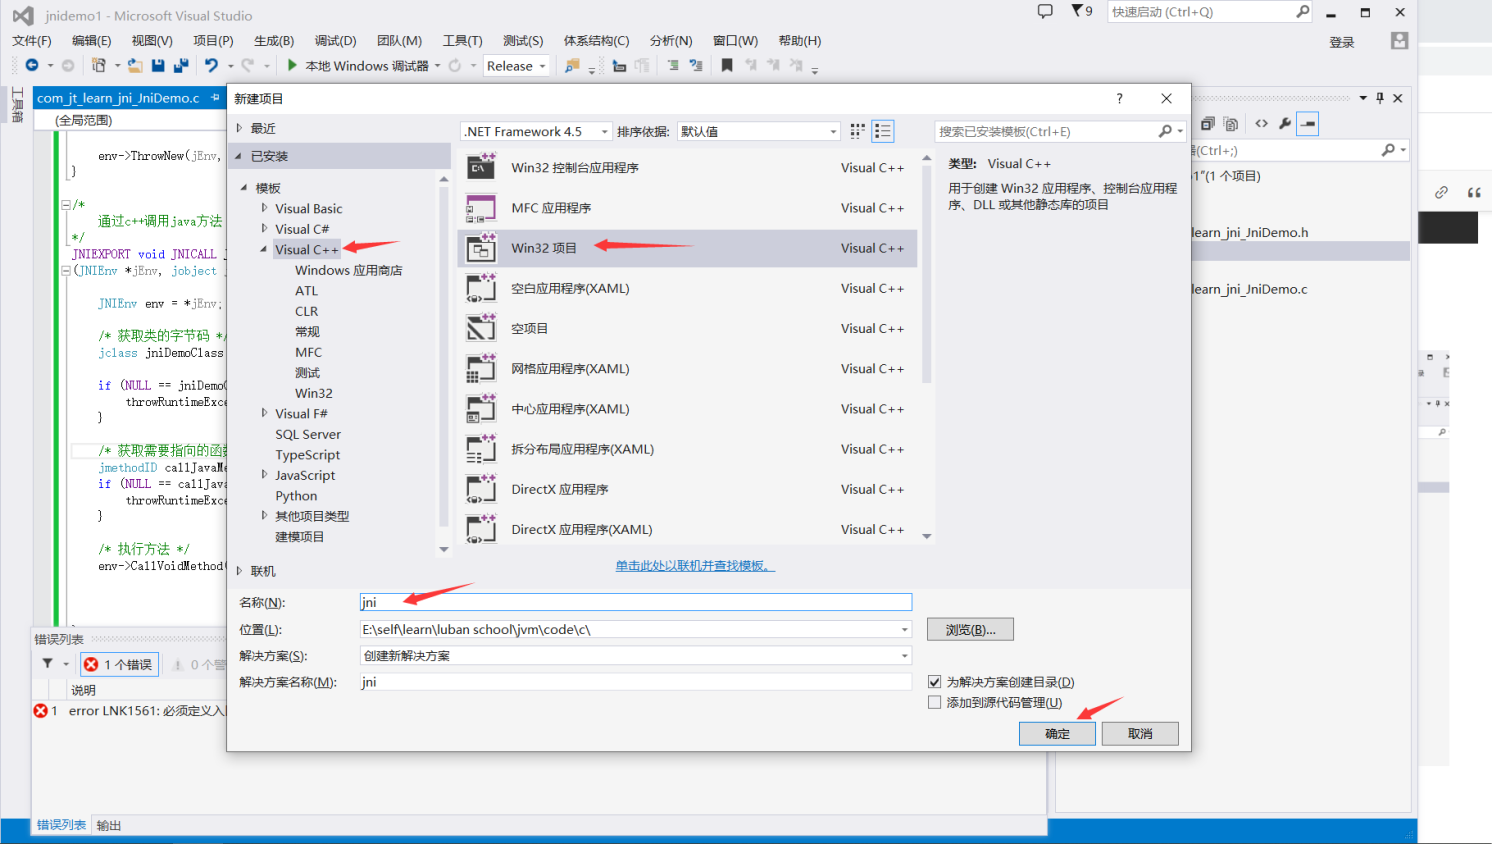The image size is (1492, 844).
Task: Click the green Start Debugging play icon
Action: [x=292, y=65]
